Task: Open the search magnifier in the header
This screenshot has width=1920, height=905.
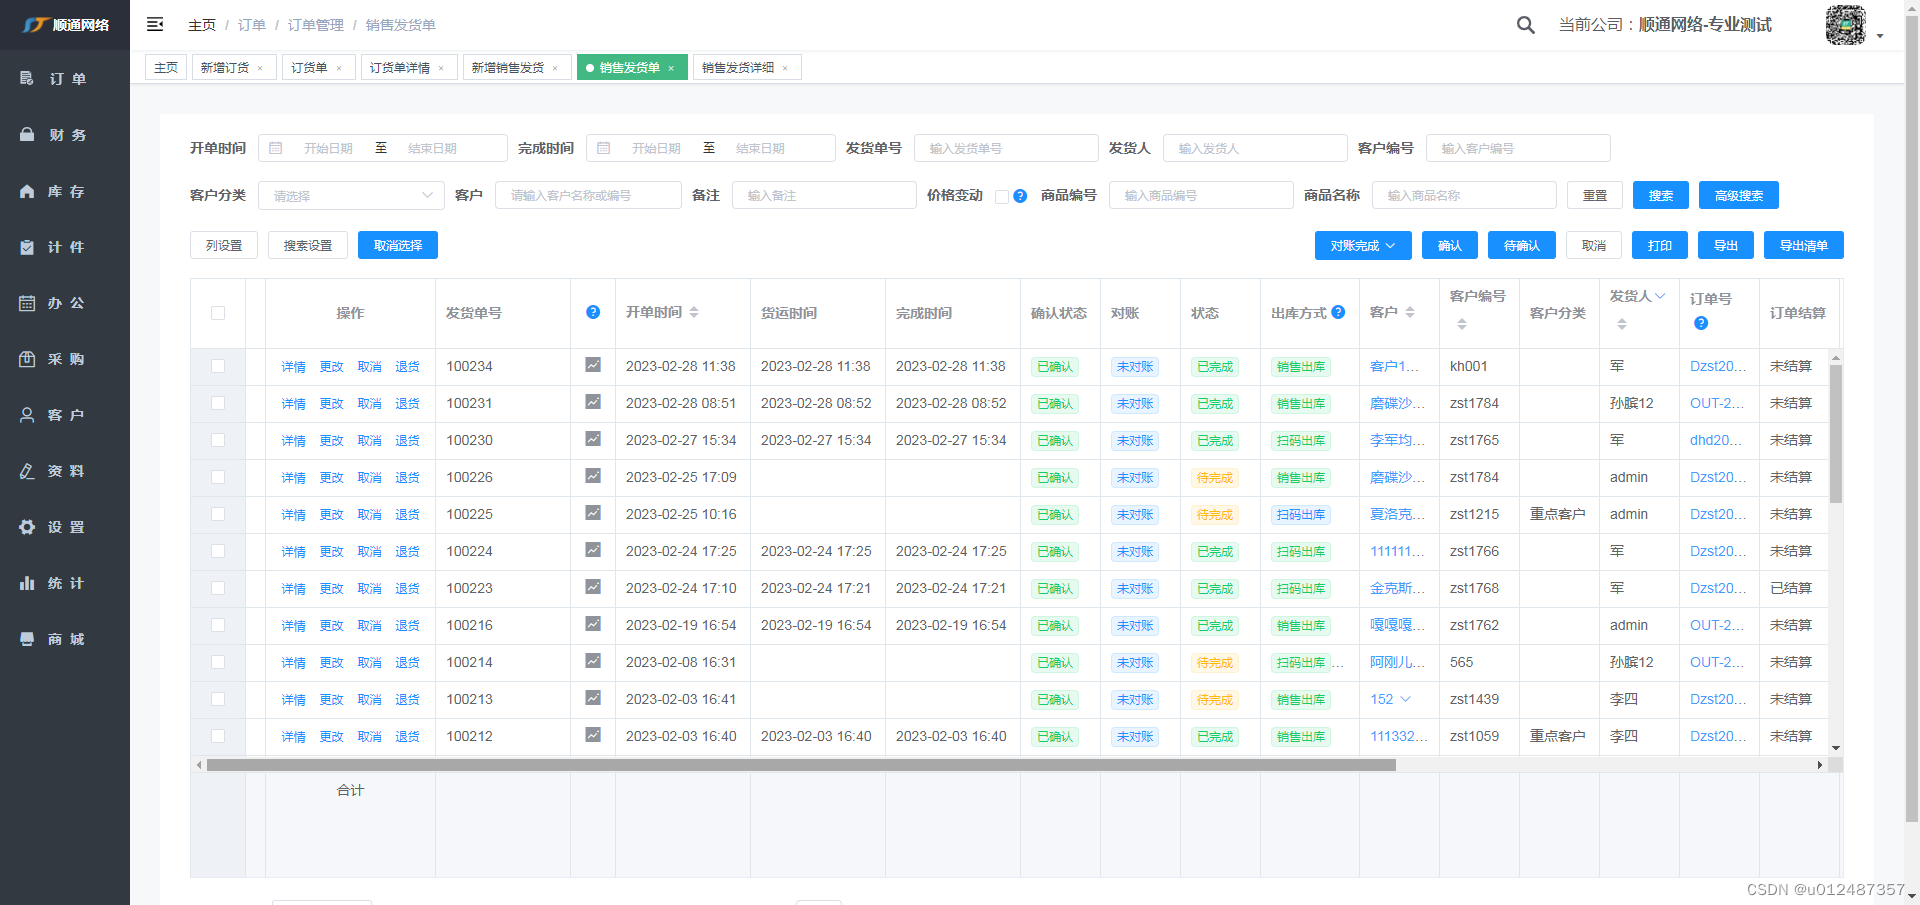Action: pos(1525,25)
